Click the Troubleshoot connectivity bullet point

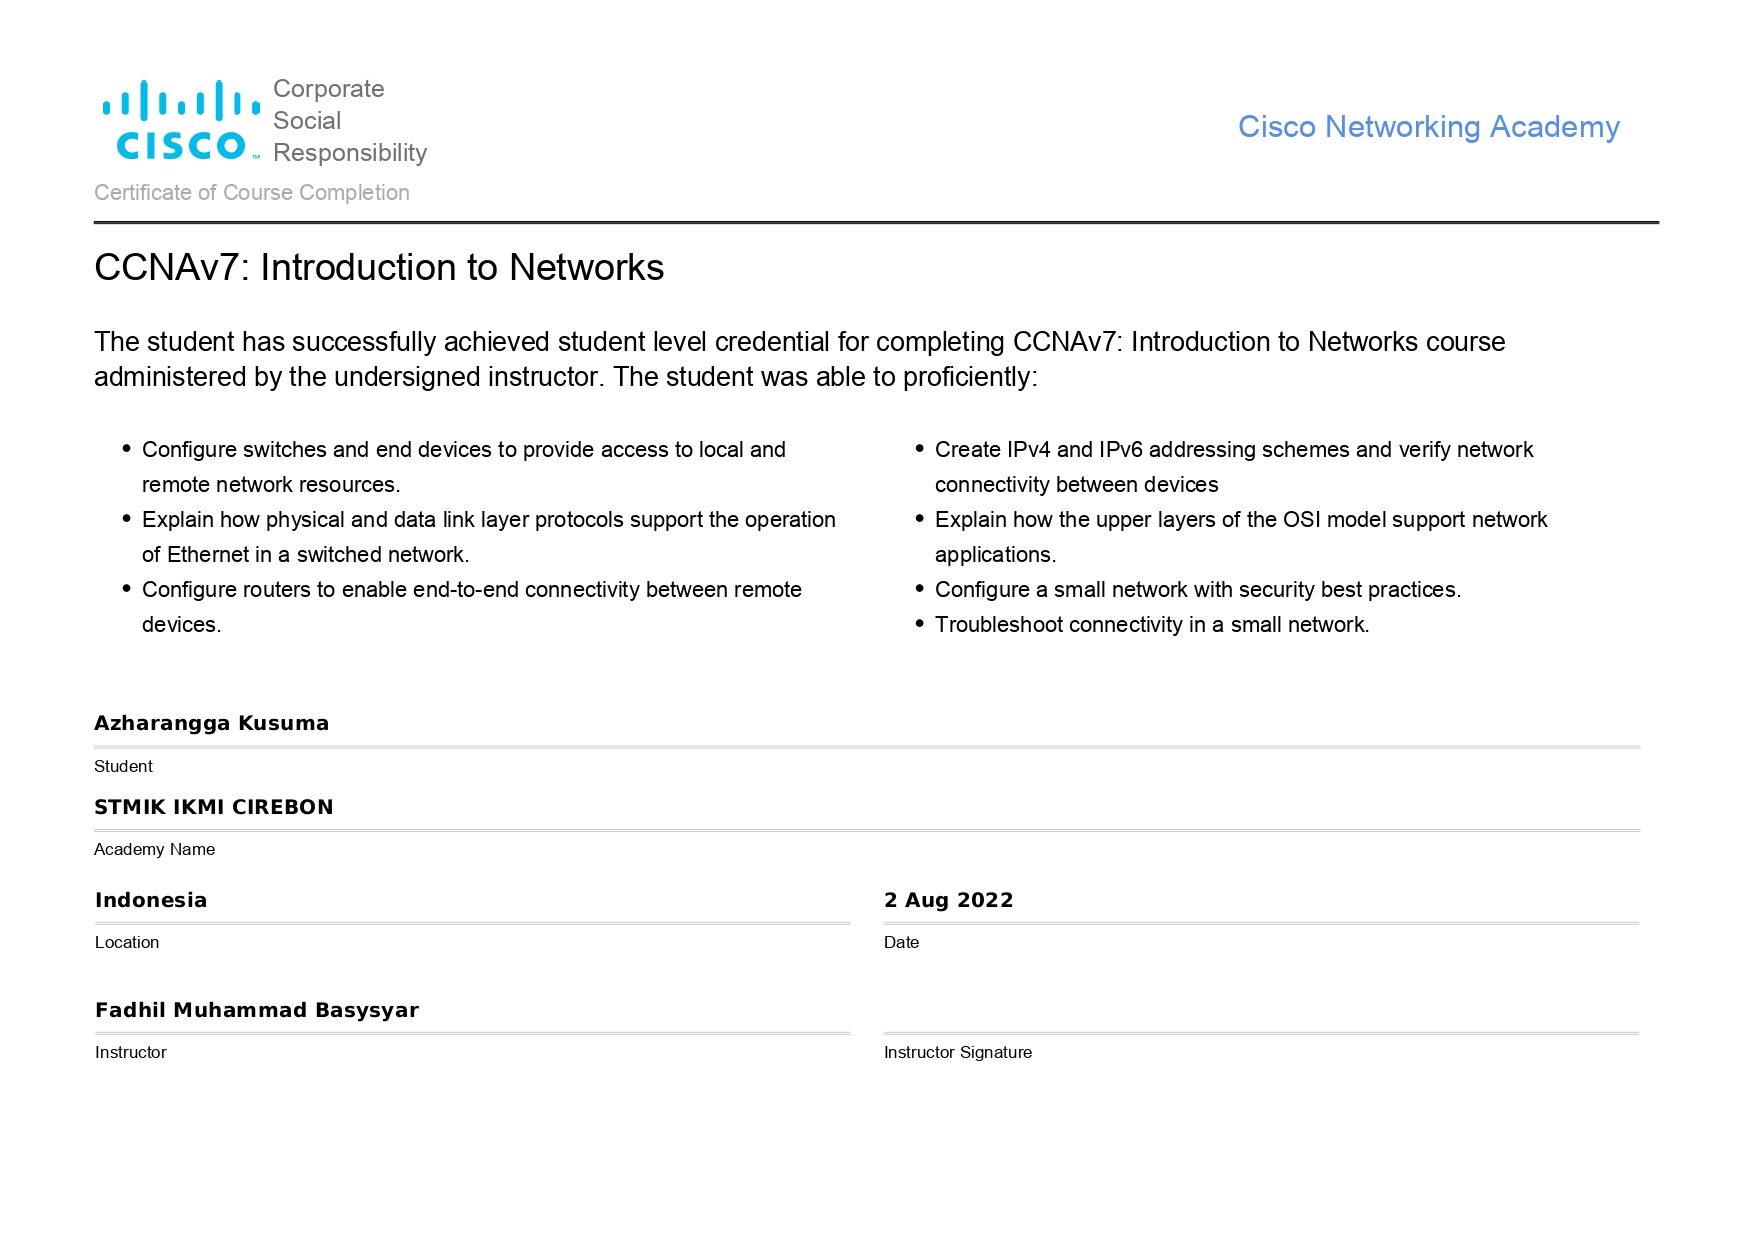[1151, 625]
